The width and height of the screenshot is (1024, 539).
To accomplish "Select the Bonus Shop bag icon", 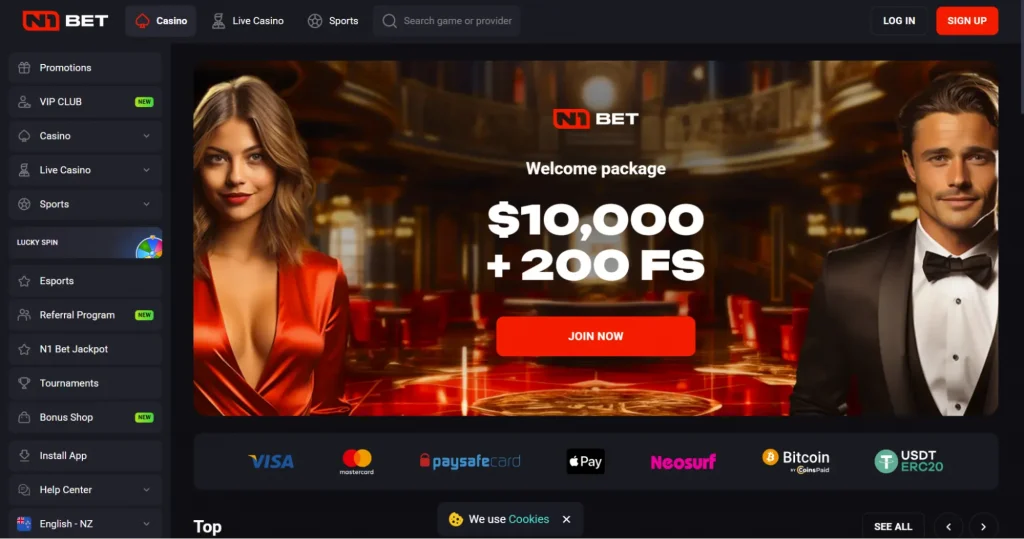I will (24, 417).
